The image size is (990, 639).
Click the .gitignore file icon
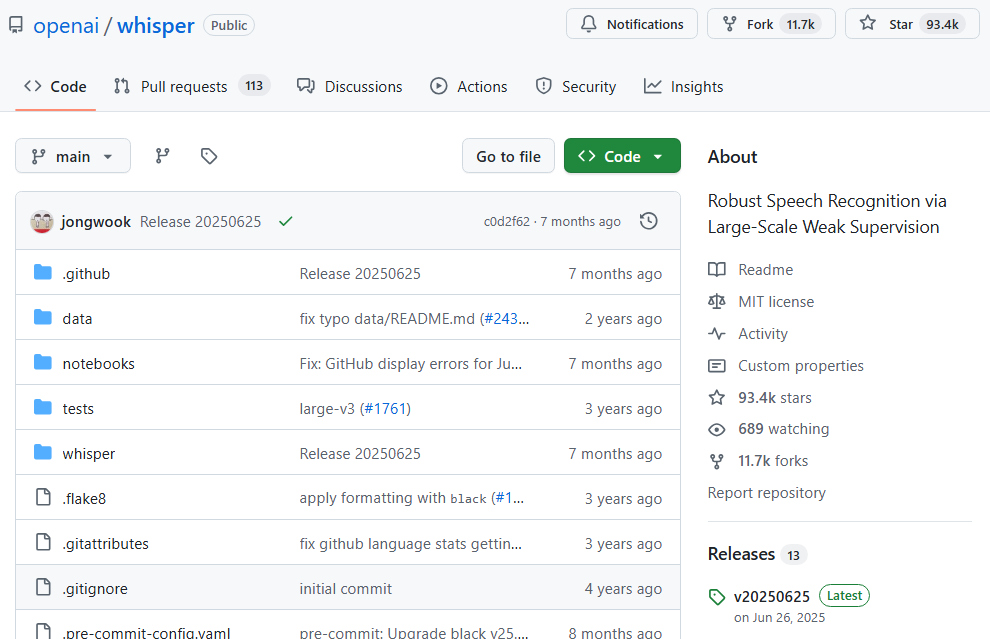[43, 587]
